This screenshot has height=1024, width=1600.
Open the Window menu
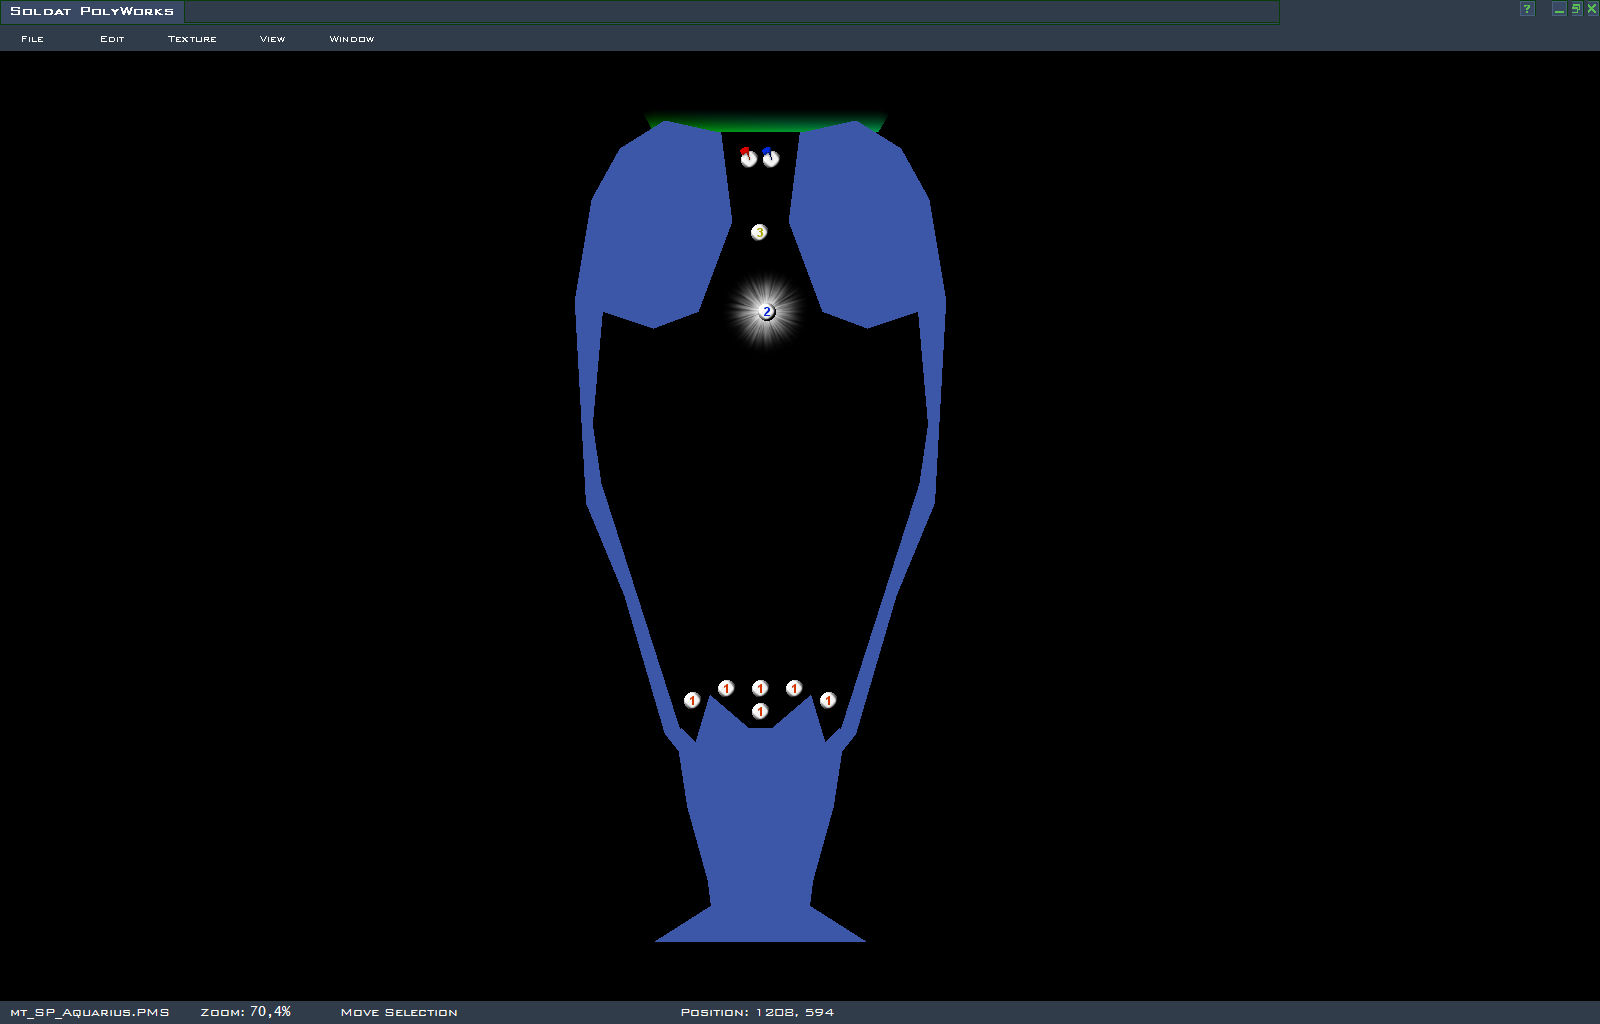352,39
